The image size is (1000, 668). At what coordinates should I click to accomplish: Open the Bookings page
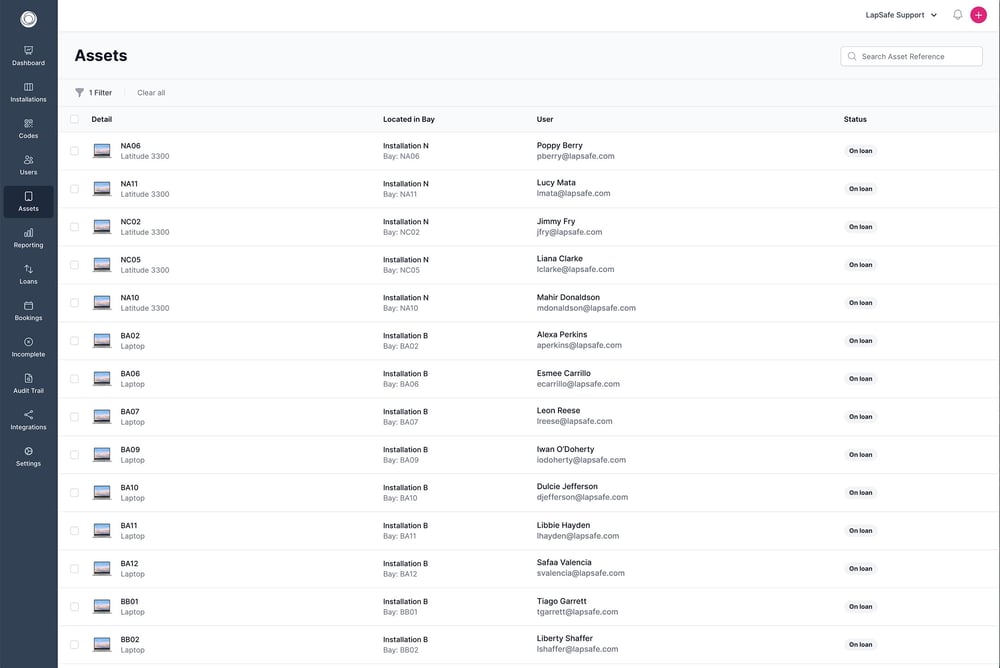point(27,310)
